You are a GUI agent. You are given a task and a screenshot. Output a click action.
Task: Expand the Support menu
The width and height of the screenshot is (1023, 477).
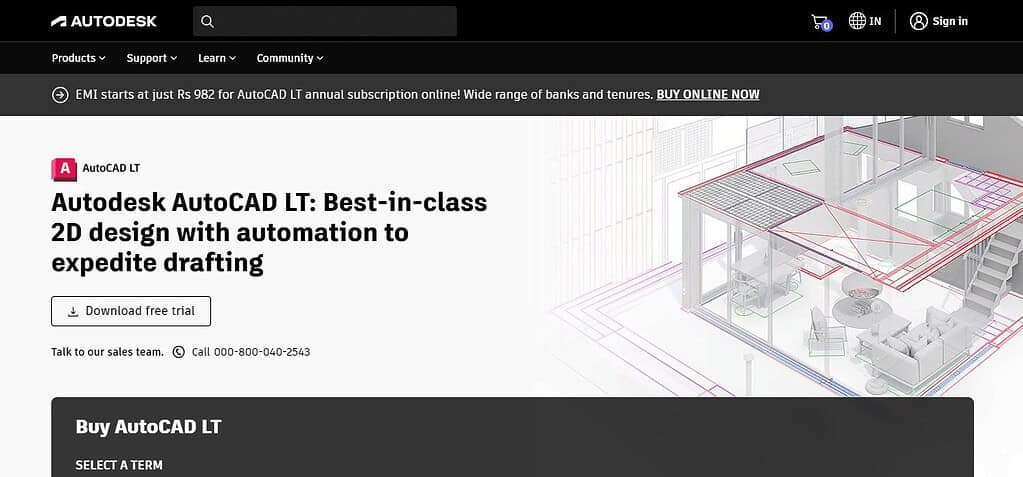pos(151,58)
